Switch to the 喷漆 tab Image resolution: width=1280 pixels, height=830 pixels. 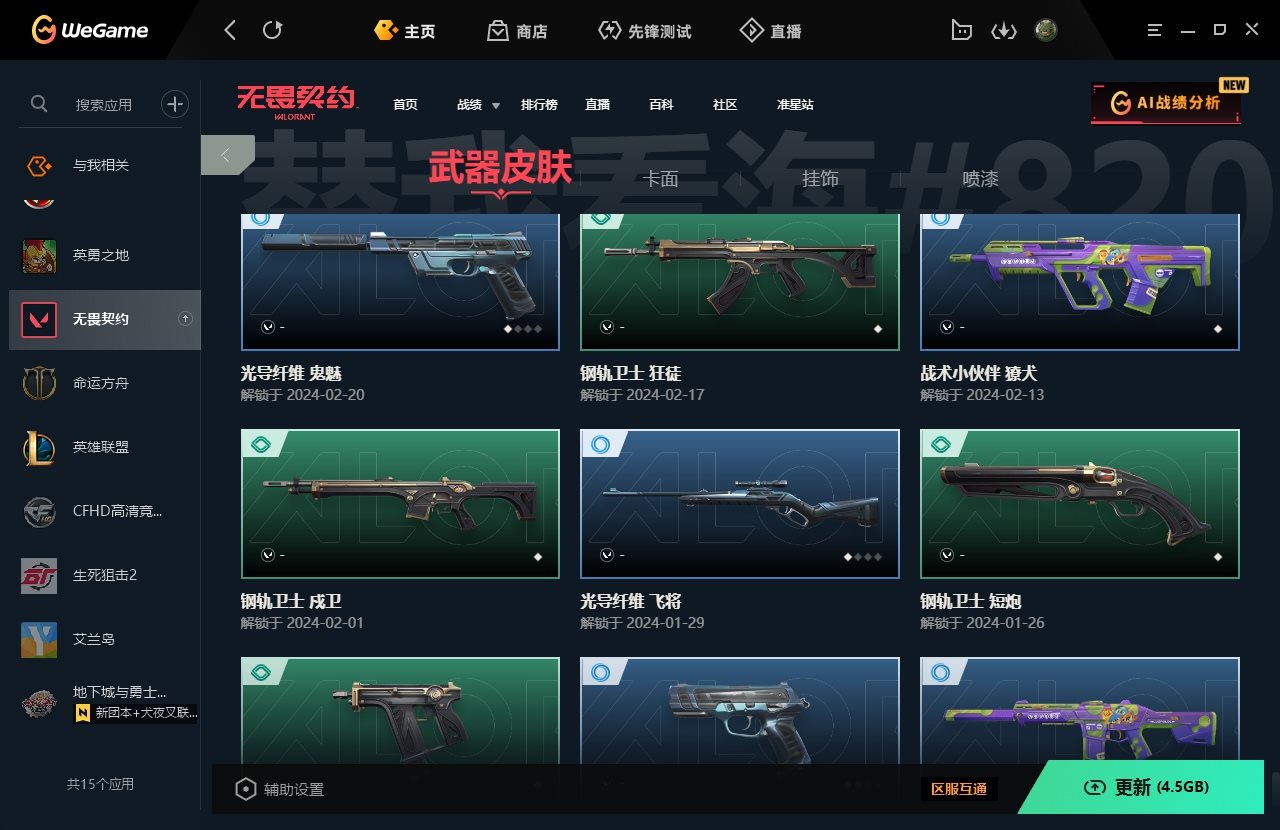(x=980, y=179)
